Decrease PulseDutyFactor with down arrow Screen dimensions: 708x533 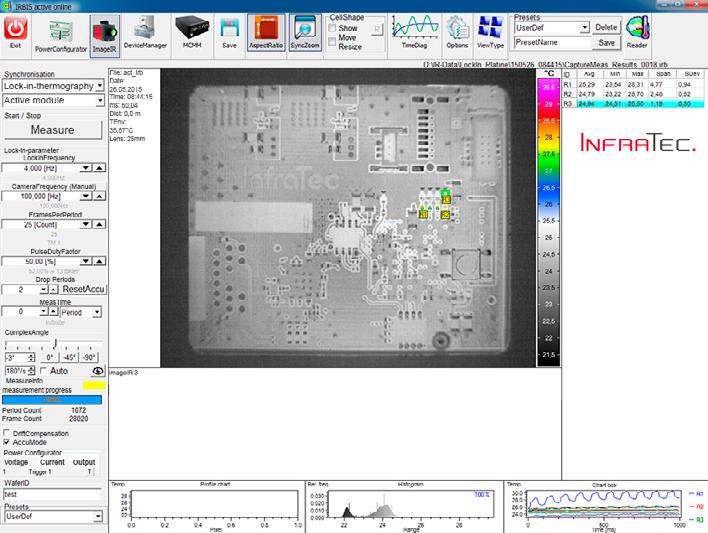pos(86,261)
